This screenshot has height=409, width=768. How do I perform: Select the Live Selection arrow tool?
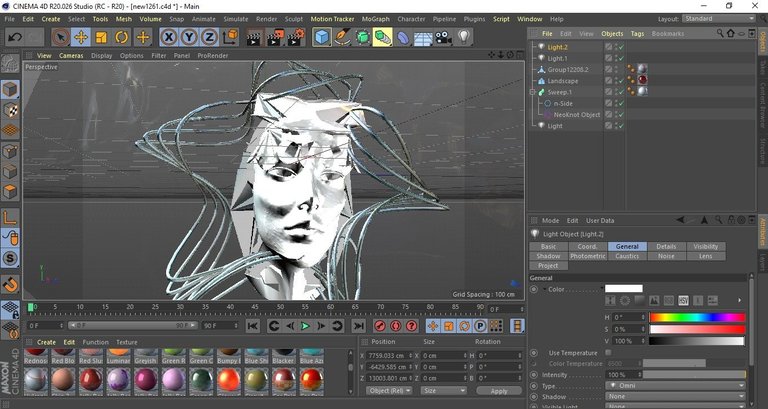coord(60,37)
